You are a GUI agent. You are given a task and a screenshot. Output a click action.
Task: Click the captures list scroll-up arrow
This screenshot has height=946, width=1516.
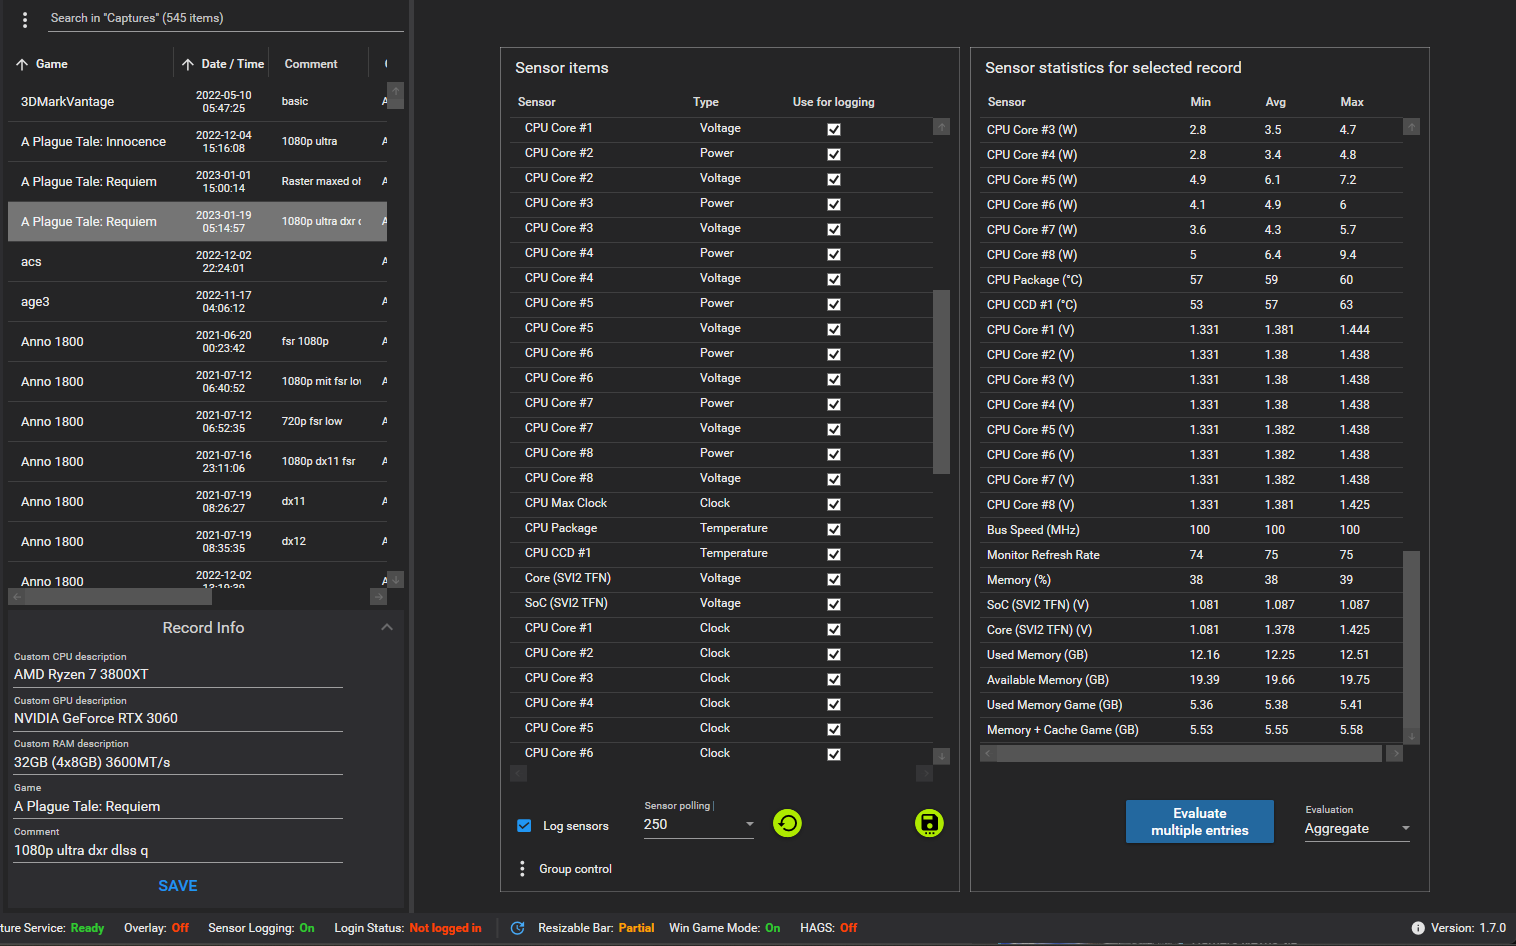point(396,91)
